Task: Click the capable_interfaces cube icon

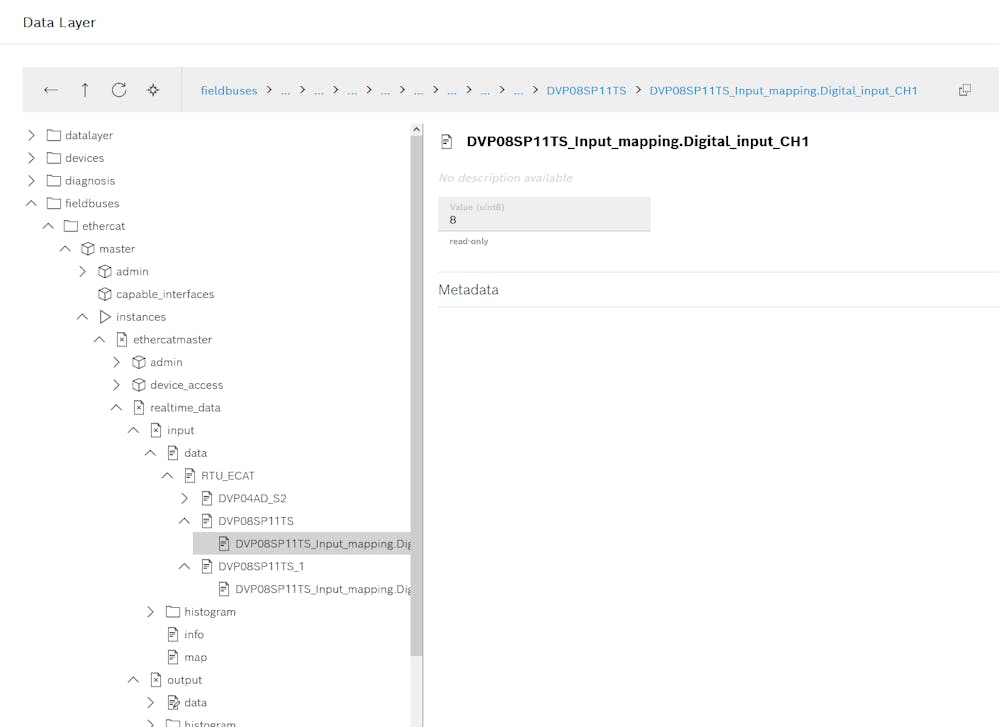Action: [x=105, y=294]
